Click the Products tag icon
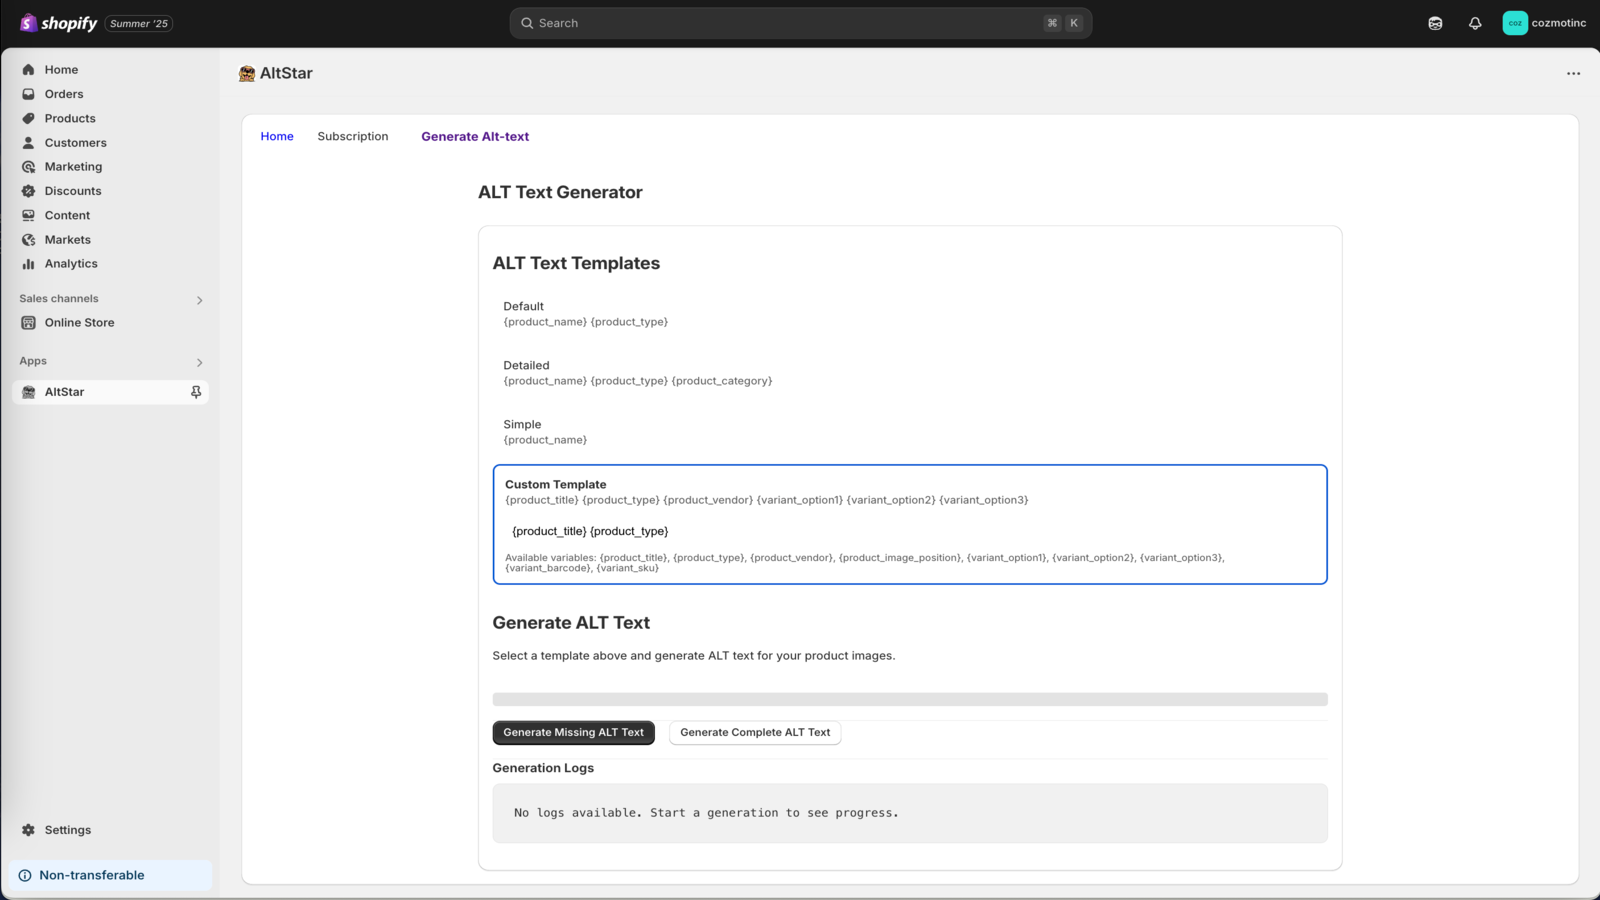Screen dimensions: 1600x900 [28, 118]
